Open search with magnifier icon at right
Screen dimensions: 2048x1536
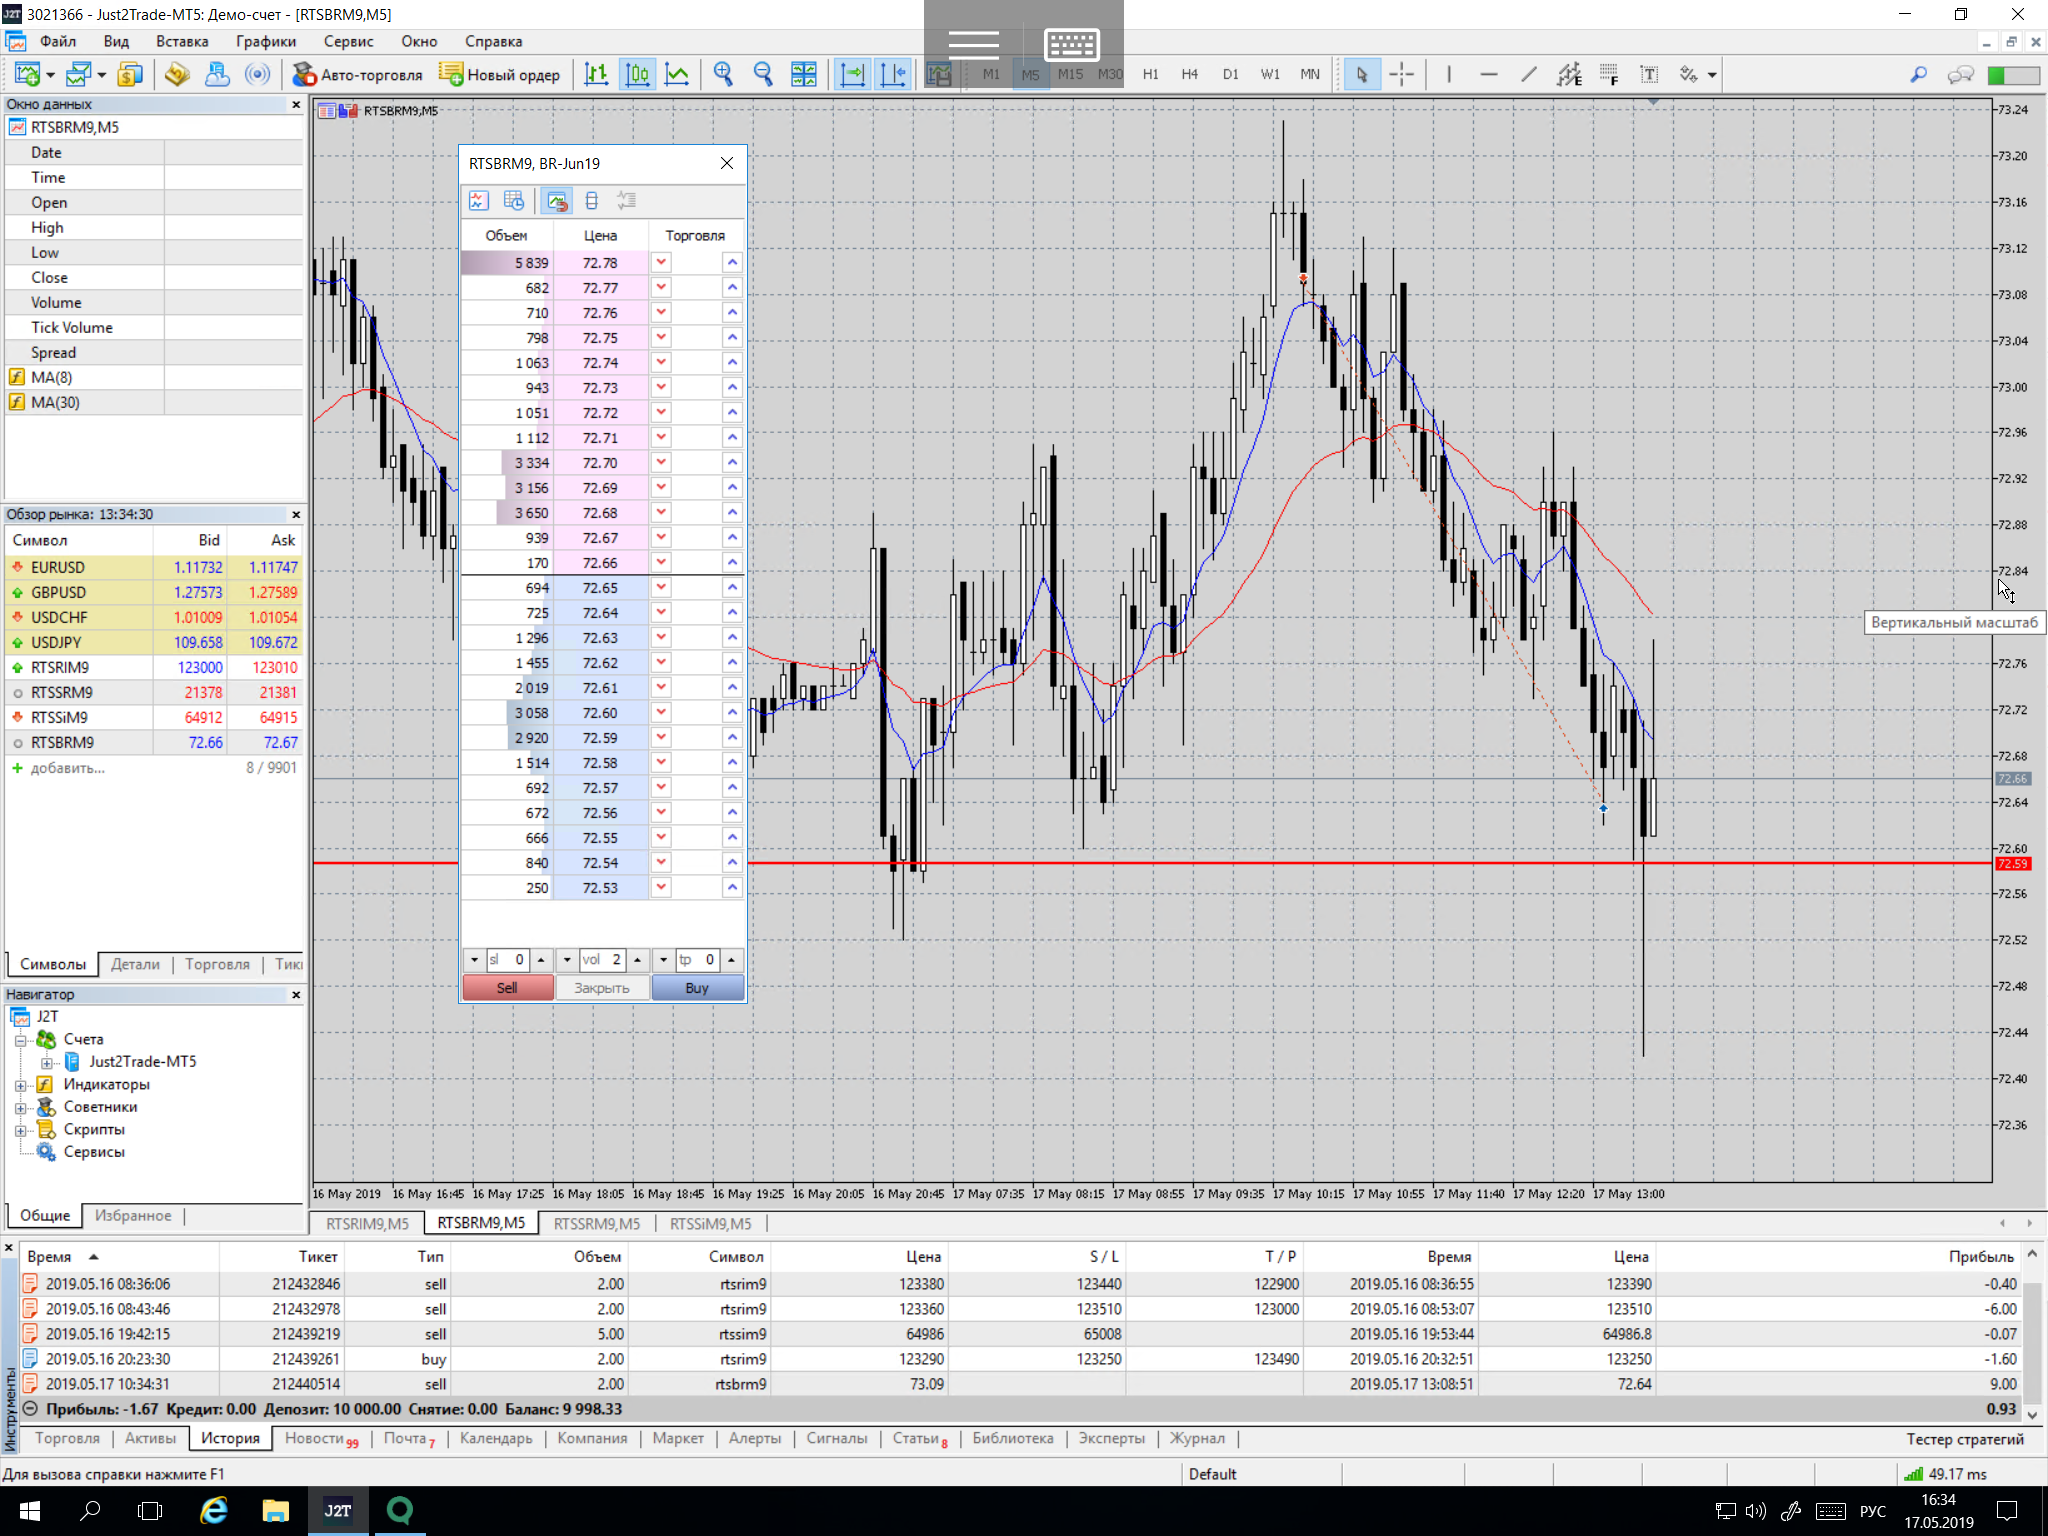1918,74
